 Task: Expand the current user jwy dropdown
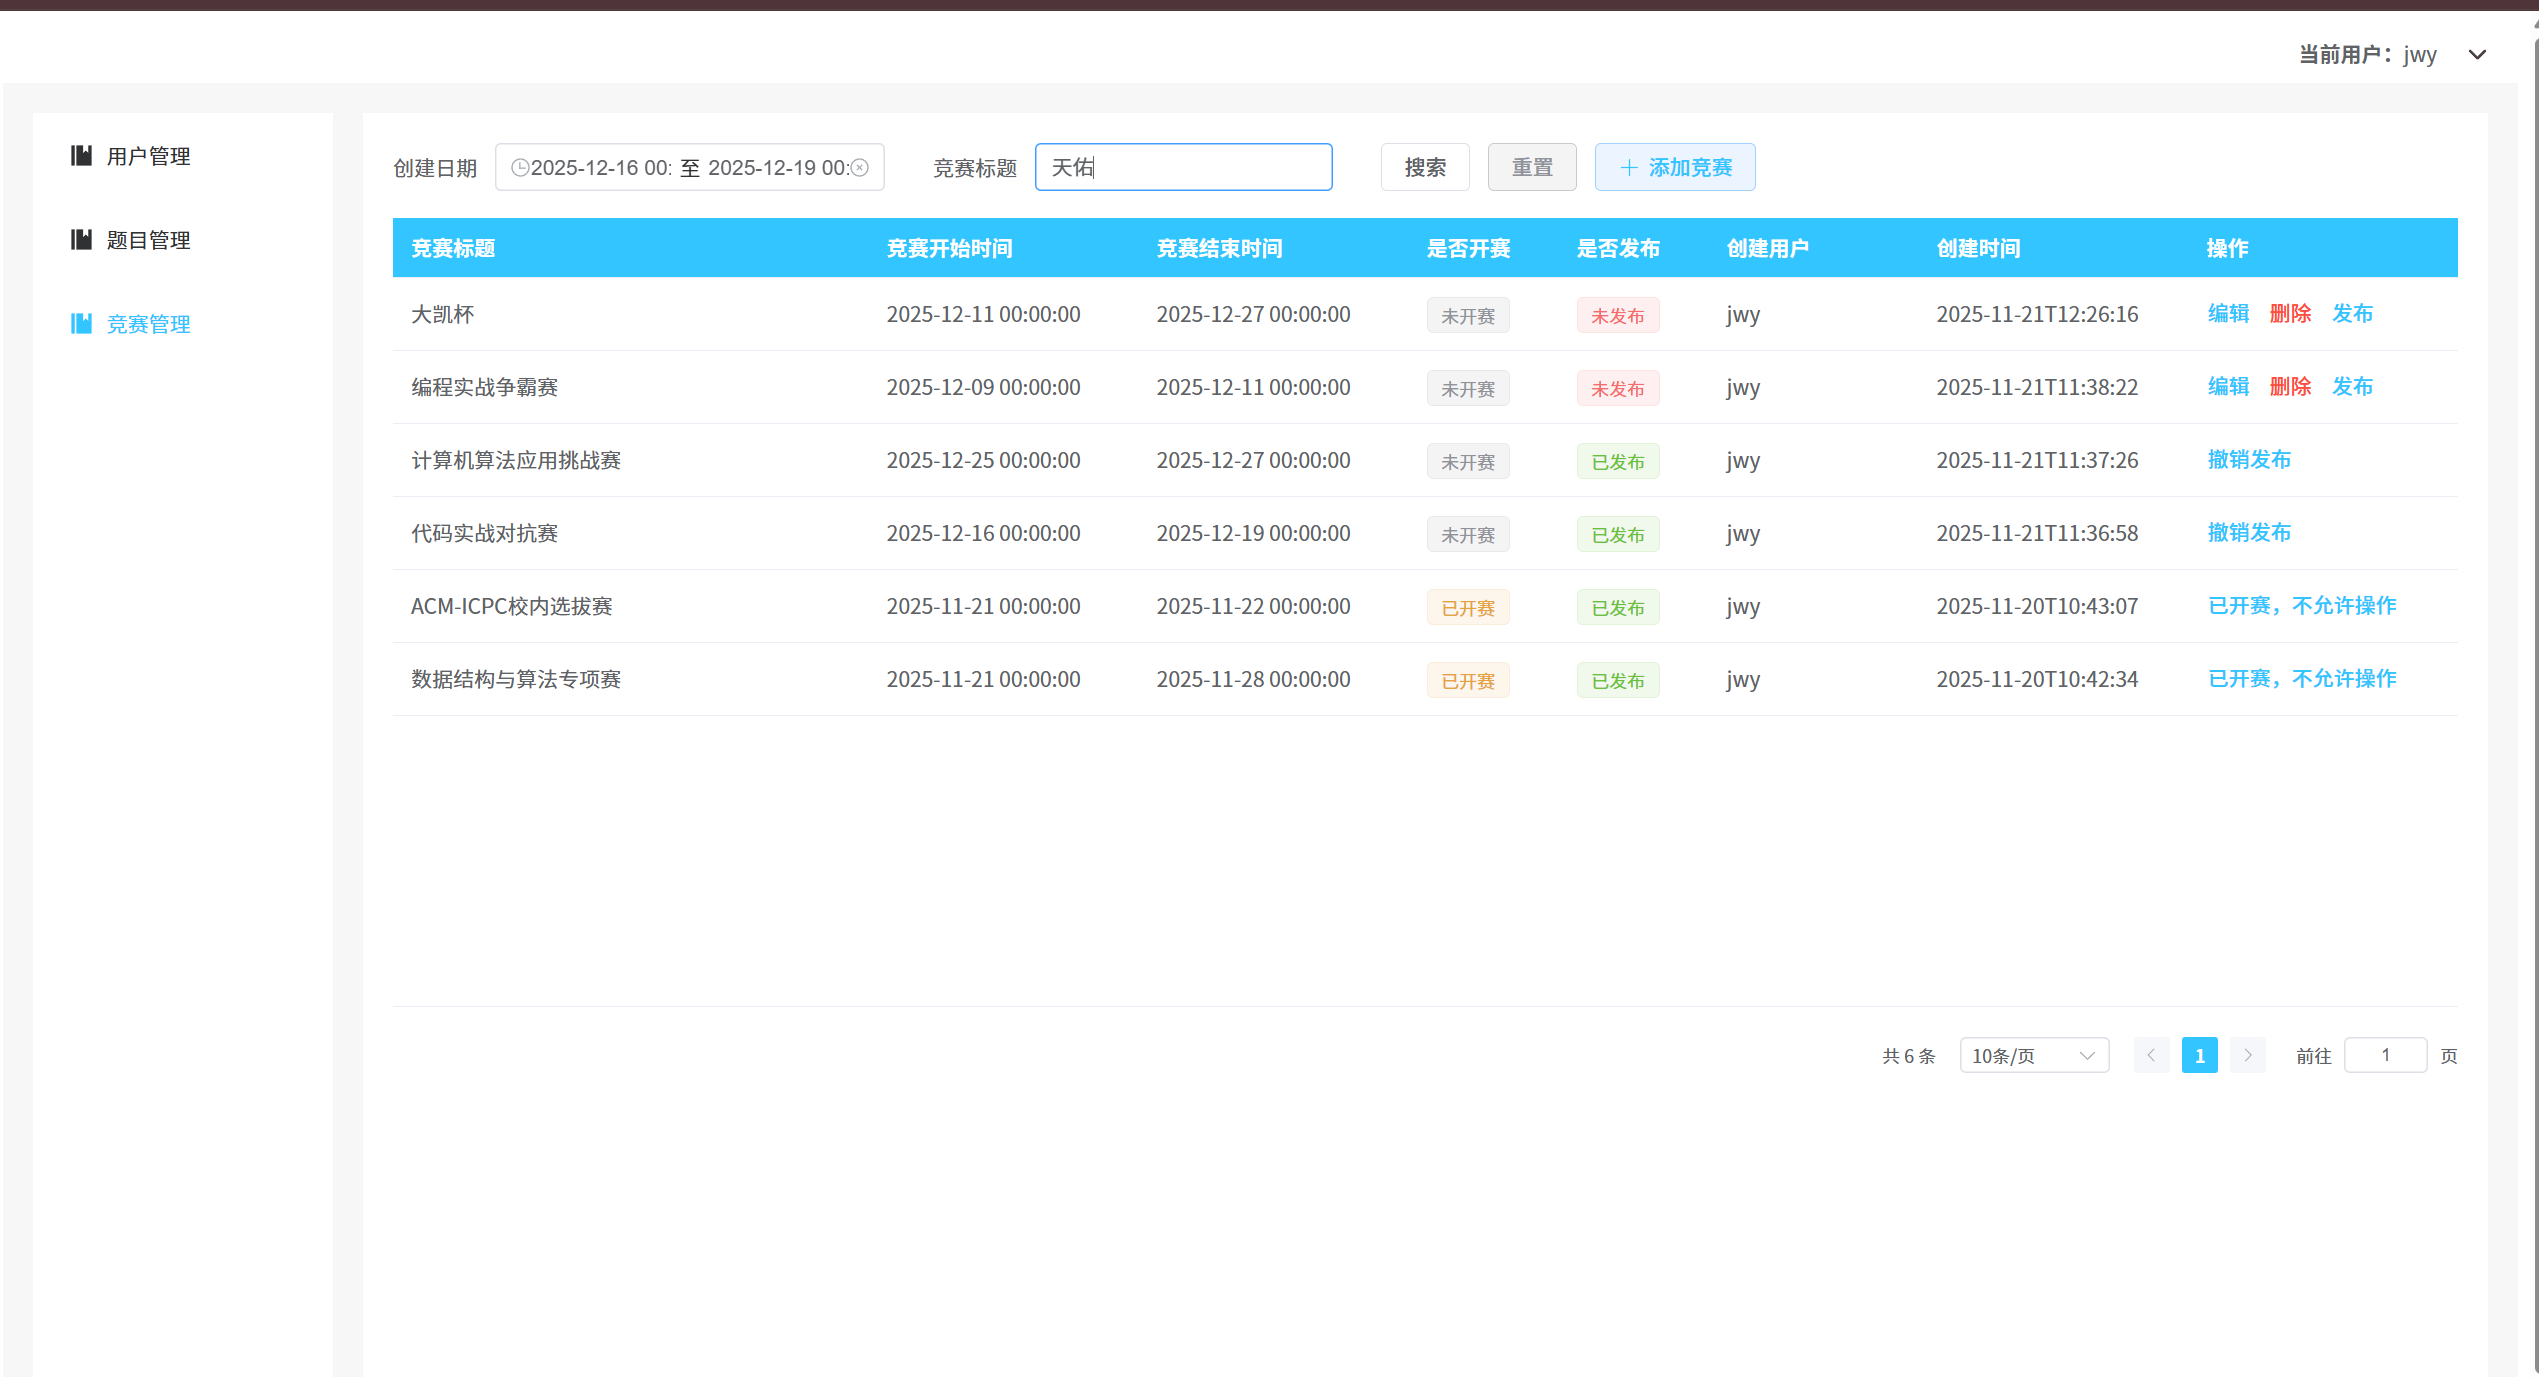tap(2476, 55)
